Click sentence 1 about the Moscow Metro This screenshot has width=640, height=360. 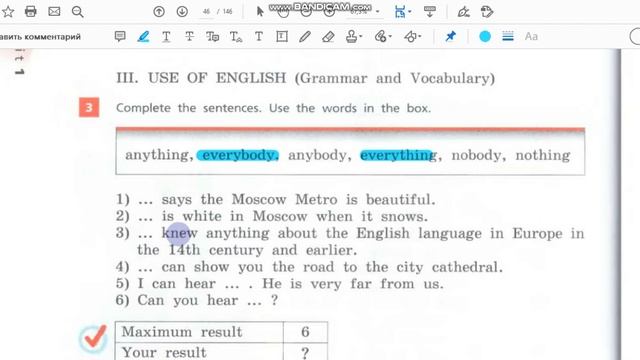[x=276, y=200]
